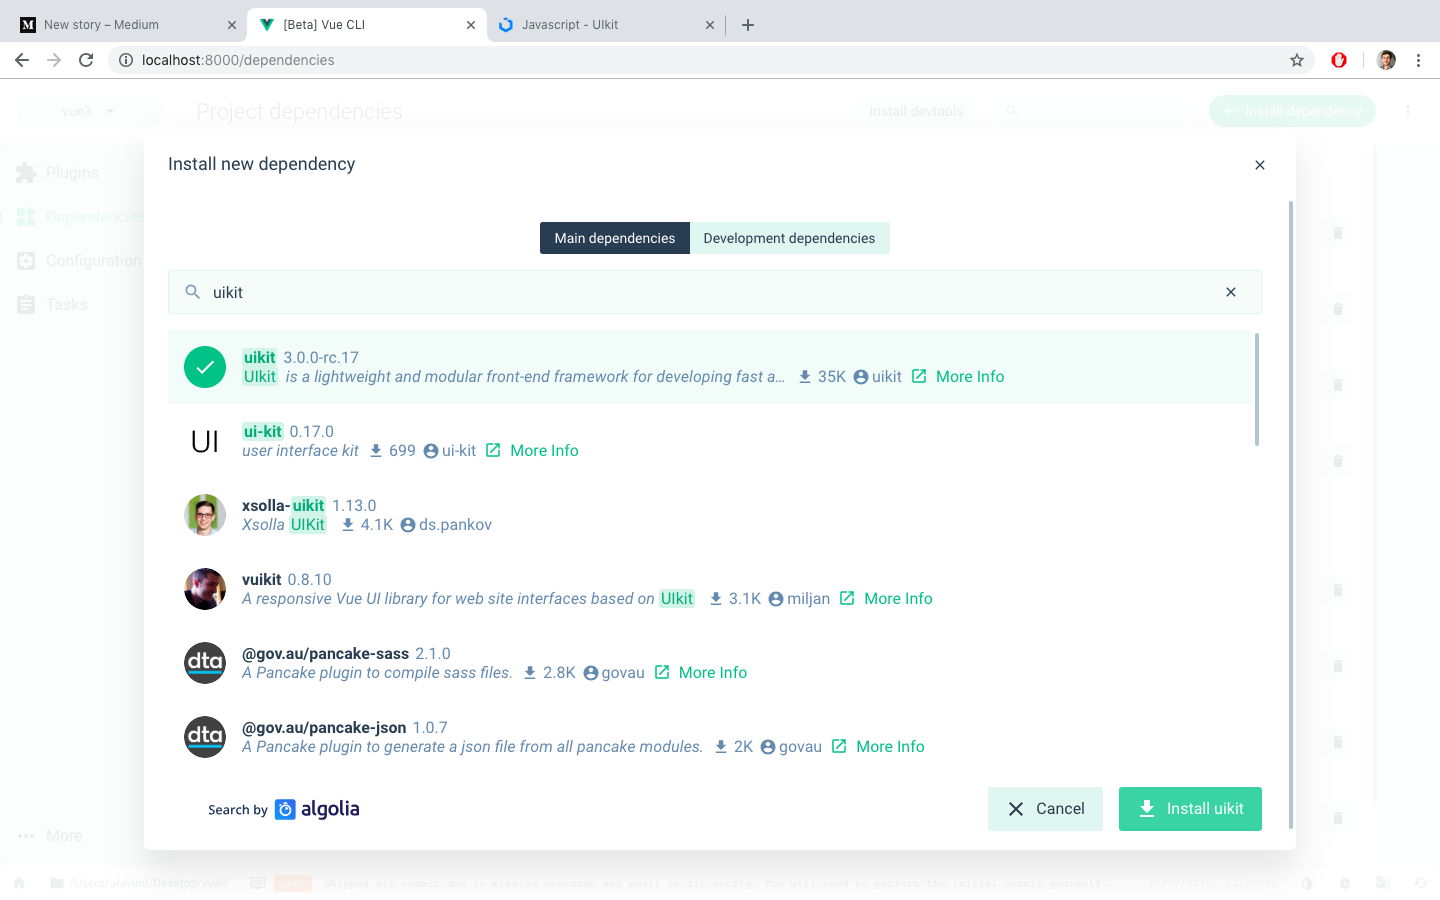Click the miljan author account icon

pyautogui.click(x=776, y=599)
